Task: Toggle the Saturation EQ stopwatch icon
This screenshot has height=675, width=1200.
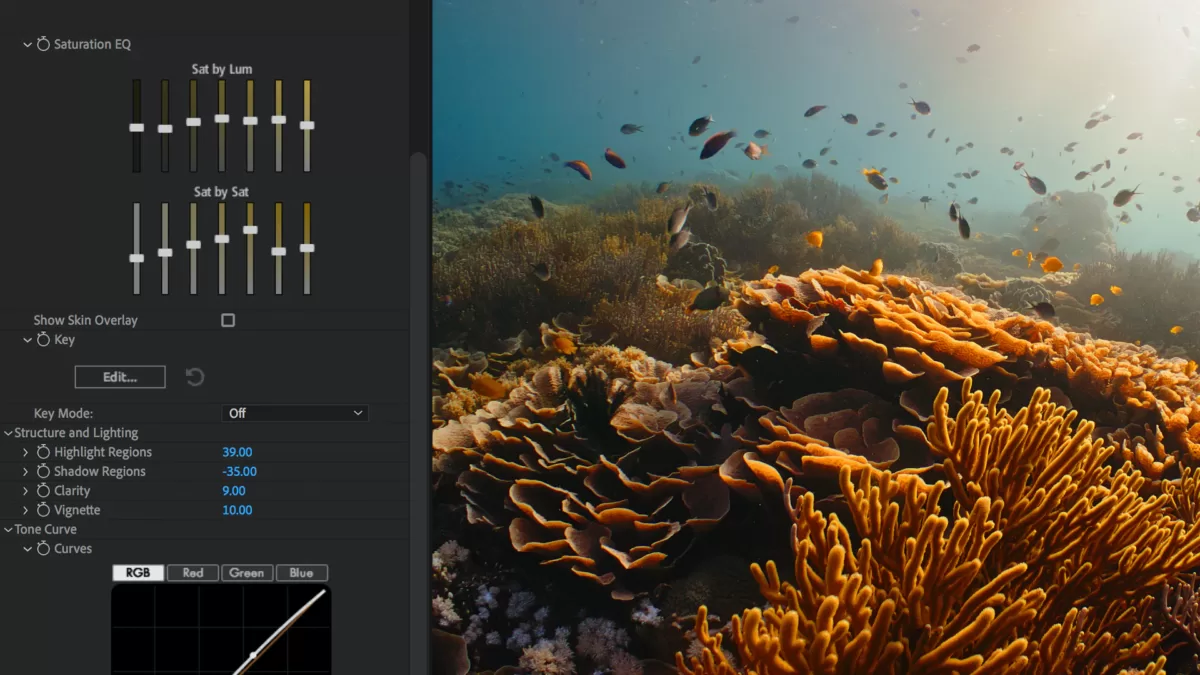Action: [43, 45]
